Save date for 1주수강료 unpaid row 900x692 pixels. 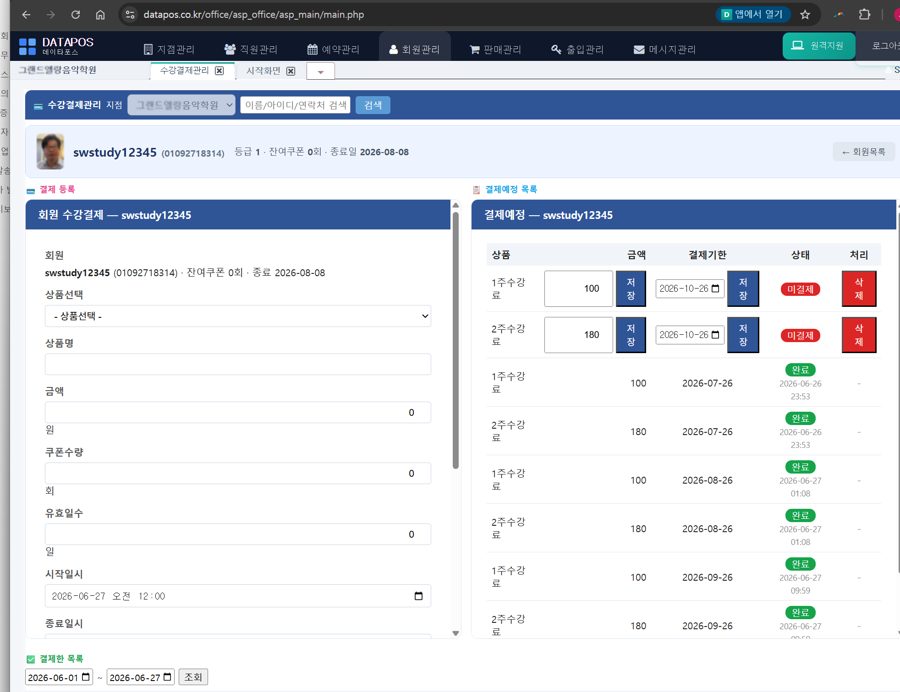tap(743, 289)
